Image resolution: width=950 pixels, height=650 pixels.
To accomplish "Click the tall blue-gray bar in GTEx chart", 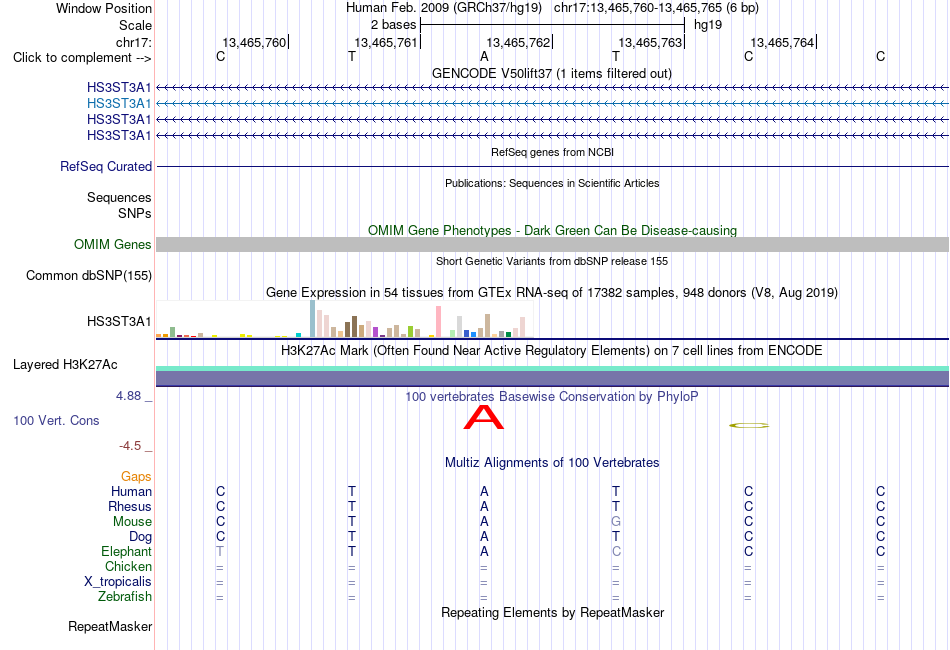I will 313,319.
